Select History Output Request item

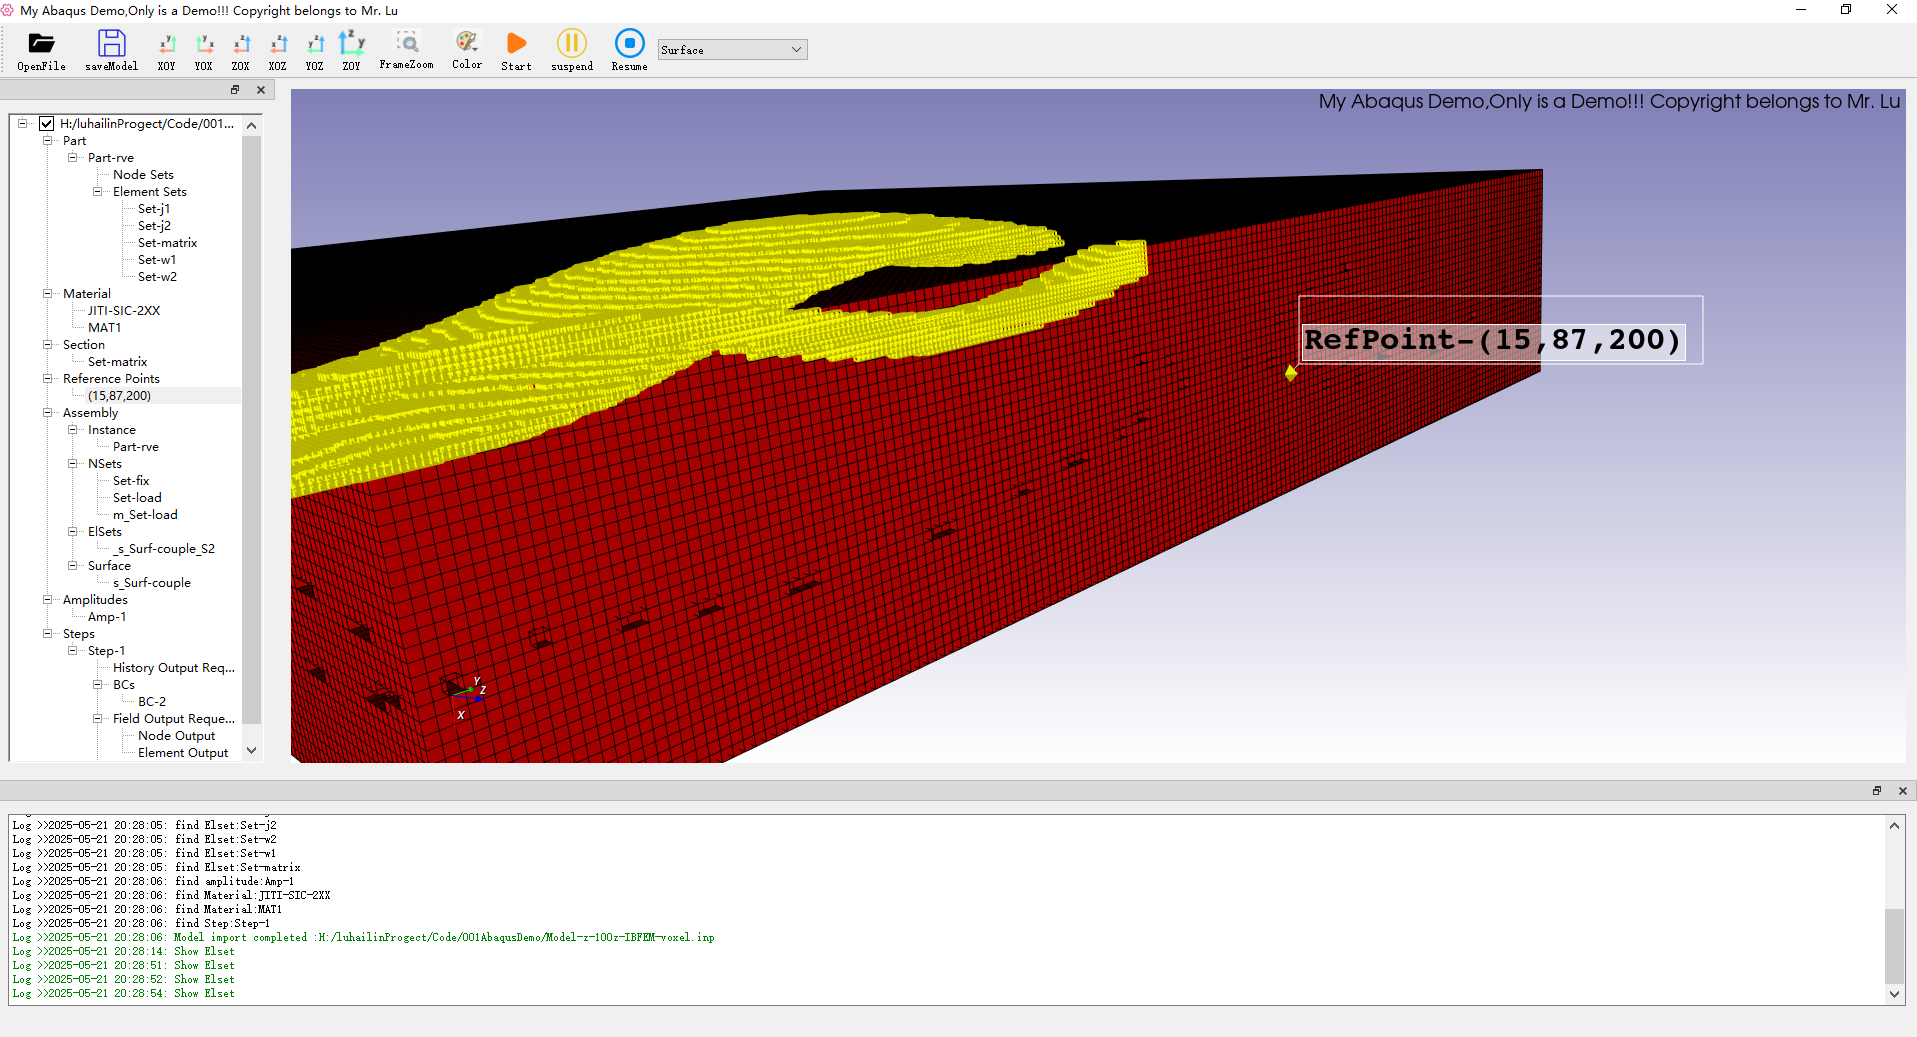(174, 668)
